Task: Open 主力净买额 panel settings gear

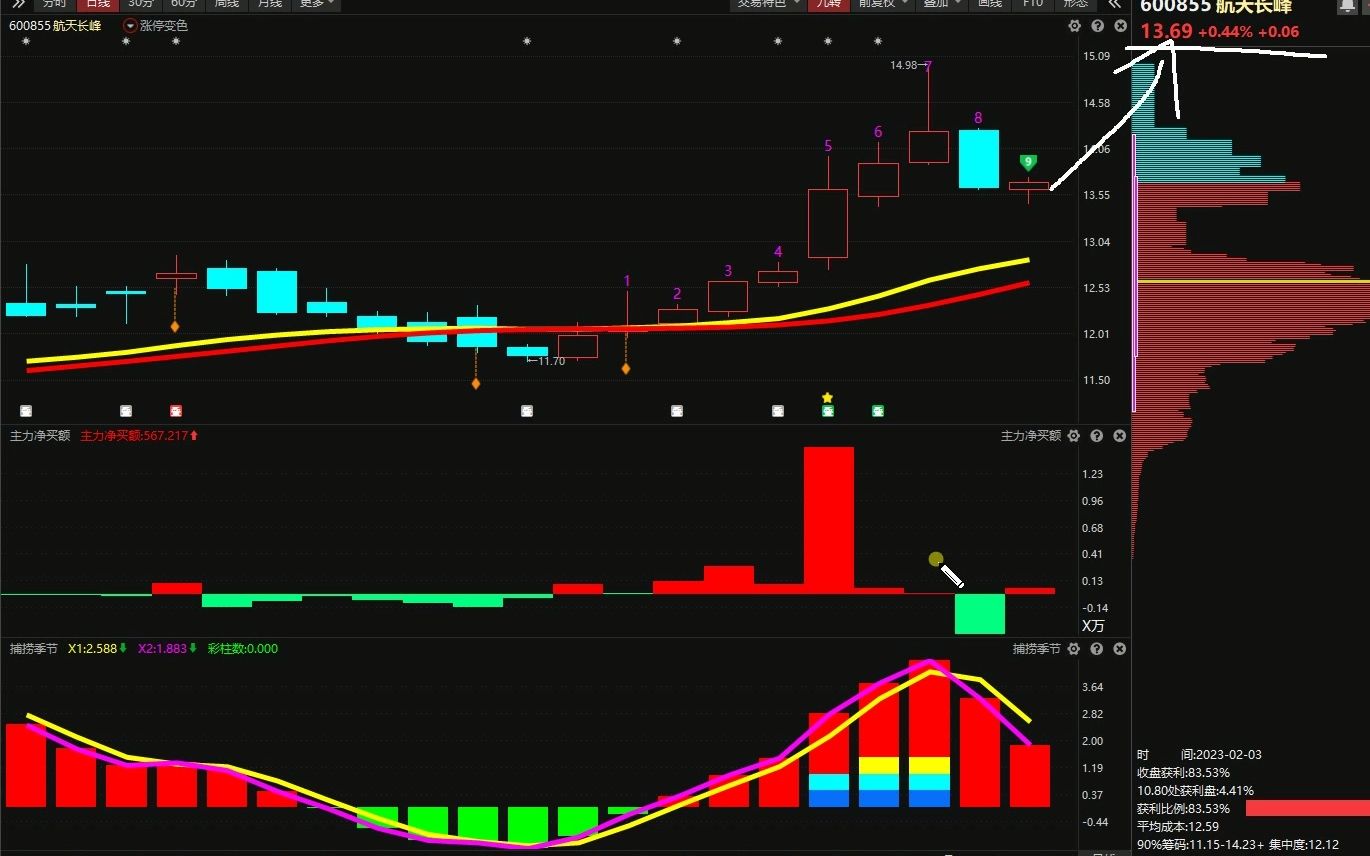Action: tap(1074, 436)
